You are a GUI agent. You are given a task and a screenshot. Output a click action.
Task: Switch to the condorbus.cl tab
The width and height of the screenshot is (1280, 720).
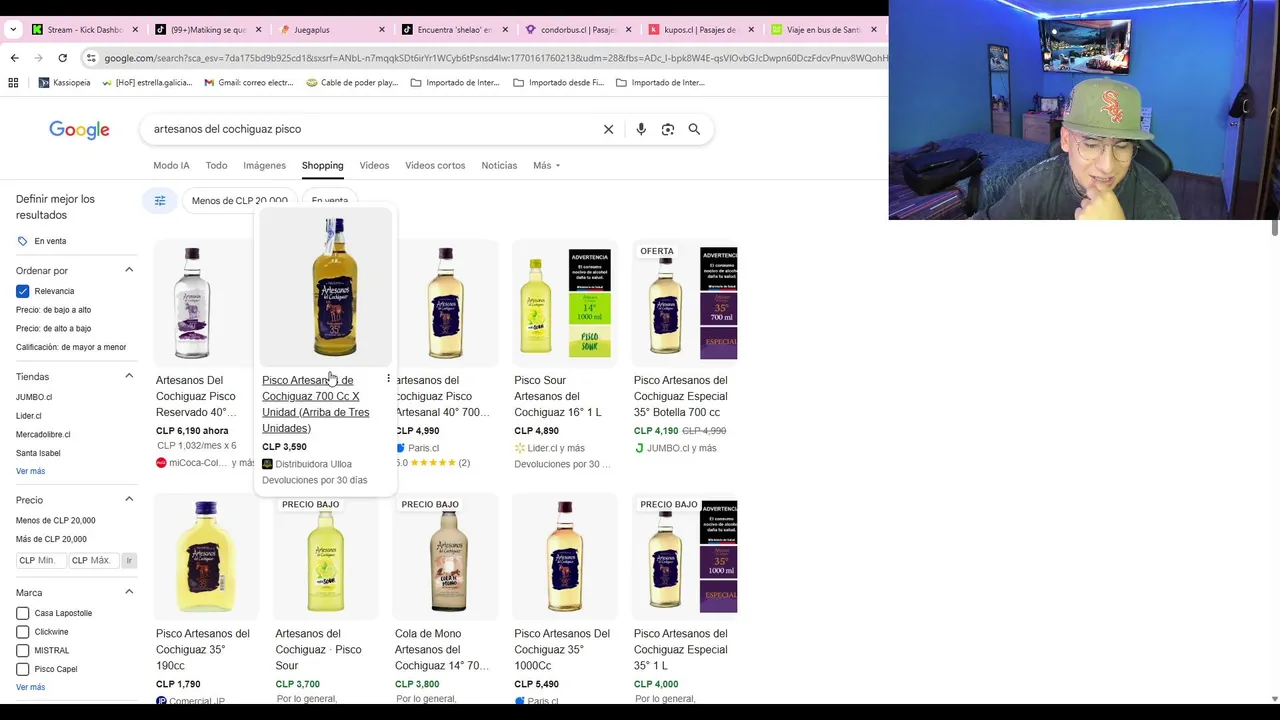(578, 30)
